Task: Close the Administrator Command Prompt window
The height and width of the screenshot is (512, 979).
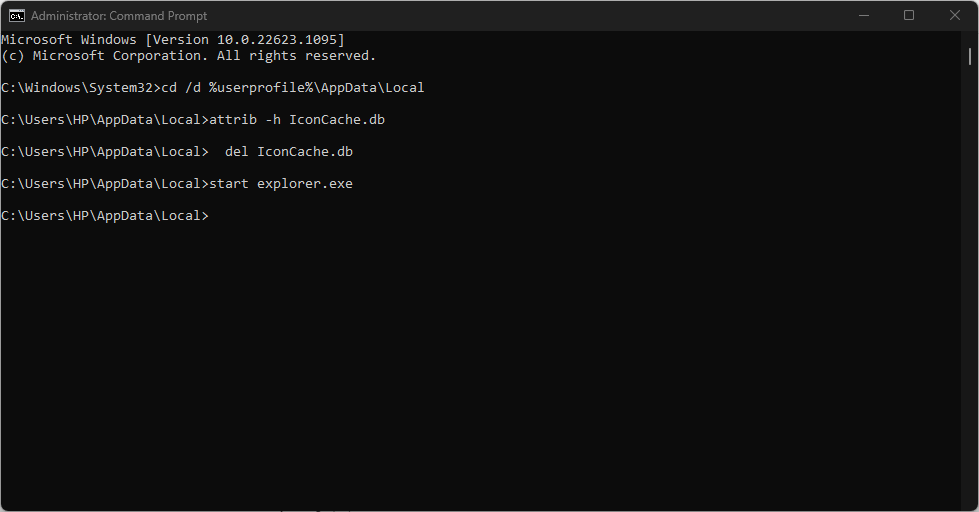Action: [x=955, y=16]
